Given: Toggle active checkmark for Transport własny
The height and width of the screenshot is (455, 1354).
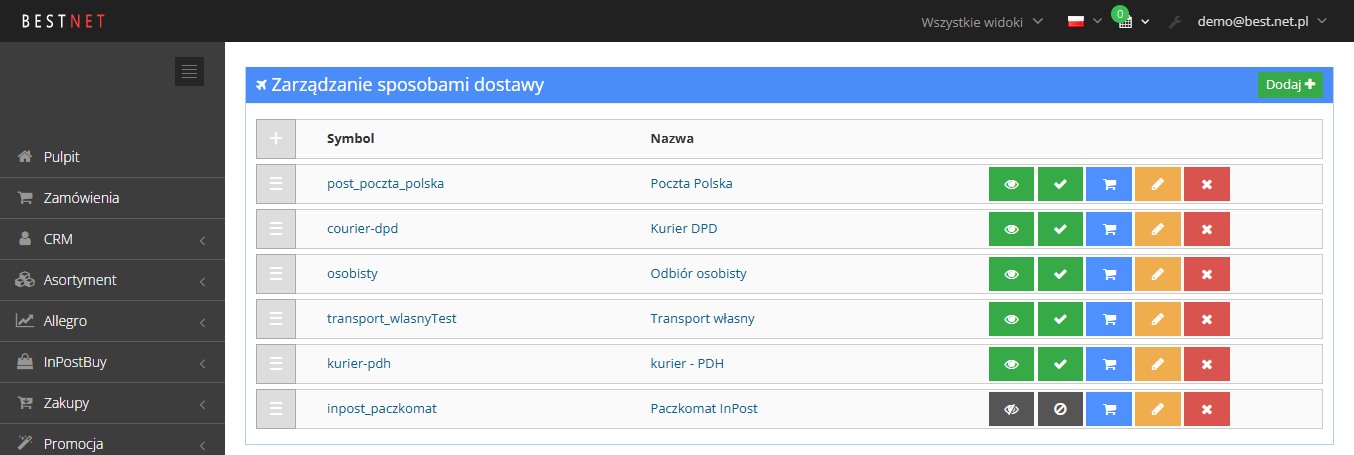Looking at the screenshot, I should pyautogui.click(x=1060, y=319).
